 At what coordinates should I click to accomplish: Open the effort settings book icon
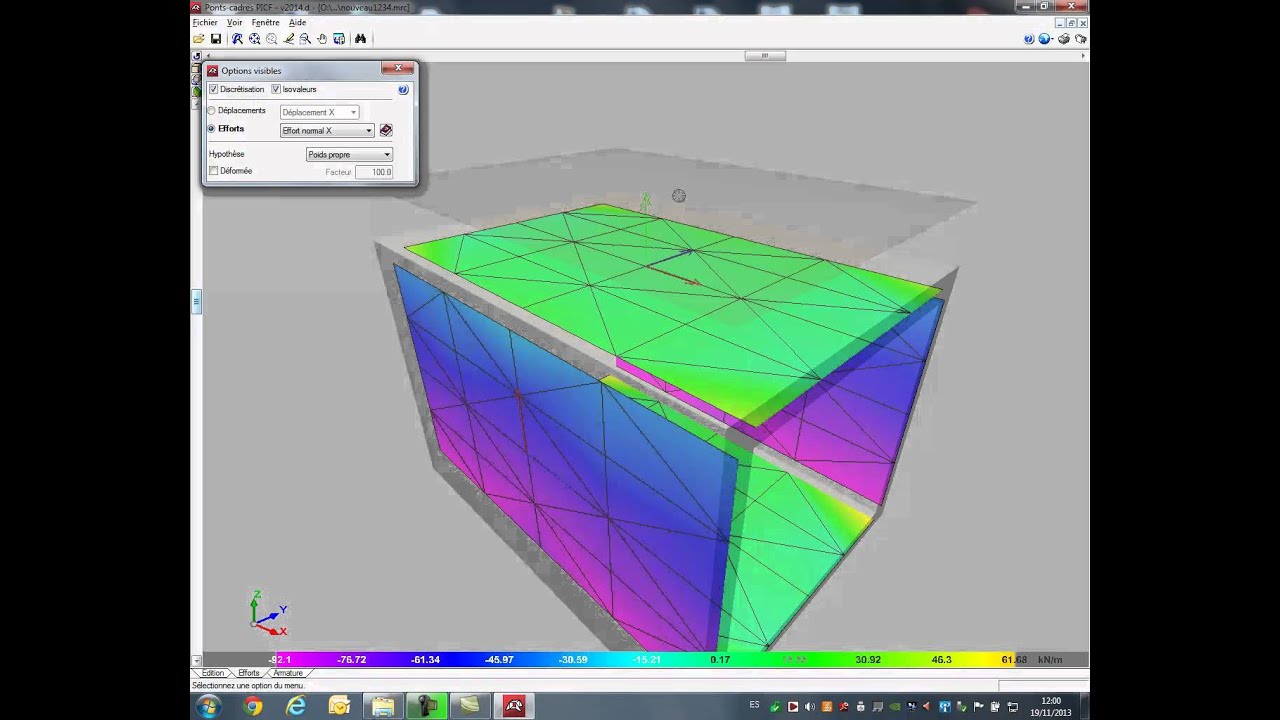[x=386, y=130]
